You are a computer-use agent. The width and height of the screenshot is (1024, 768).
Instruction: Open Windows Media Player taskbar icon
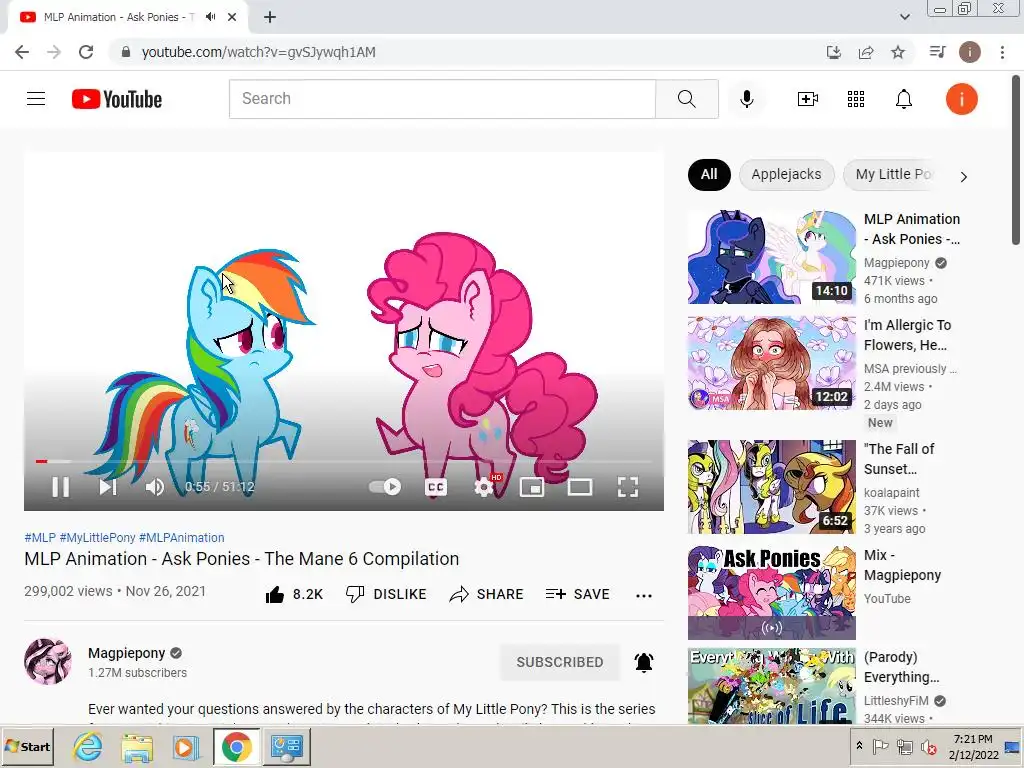coord(185,746)
